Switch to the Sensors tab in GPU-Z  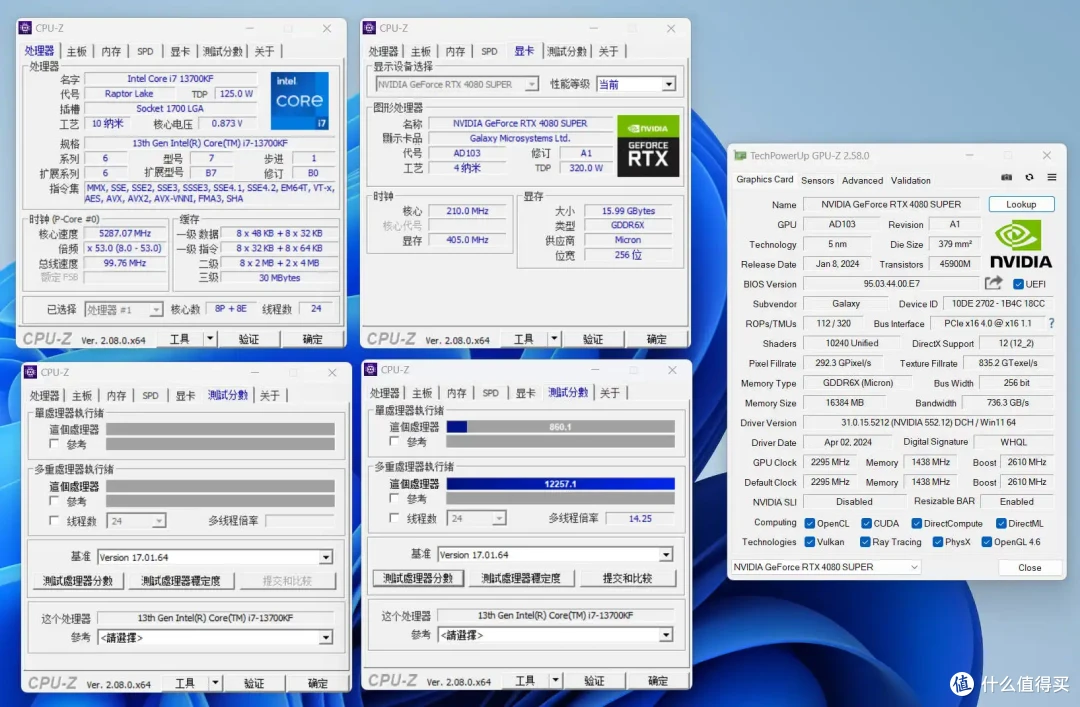point(817,180)
